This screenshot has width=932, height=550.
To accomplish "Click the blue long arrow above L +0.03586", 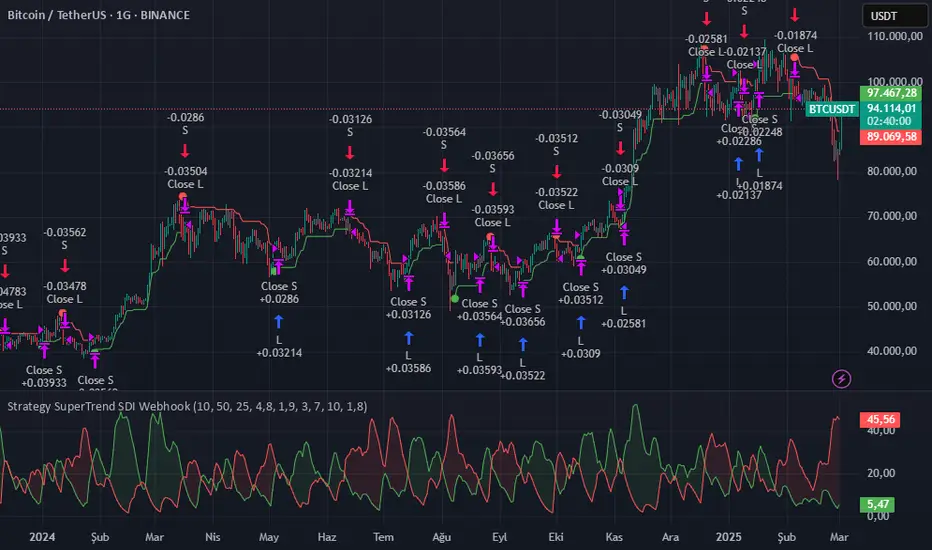I will pos(408,338).
